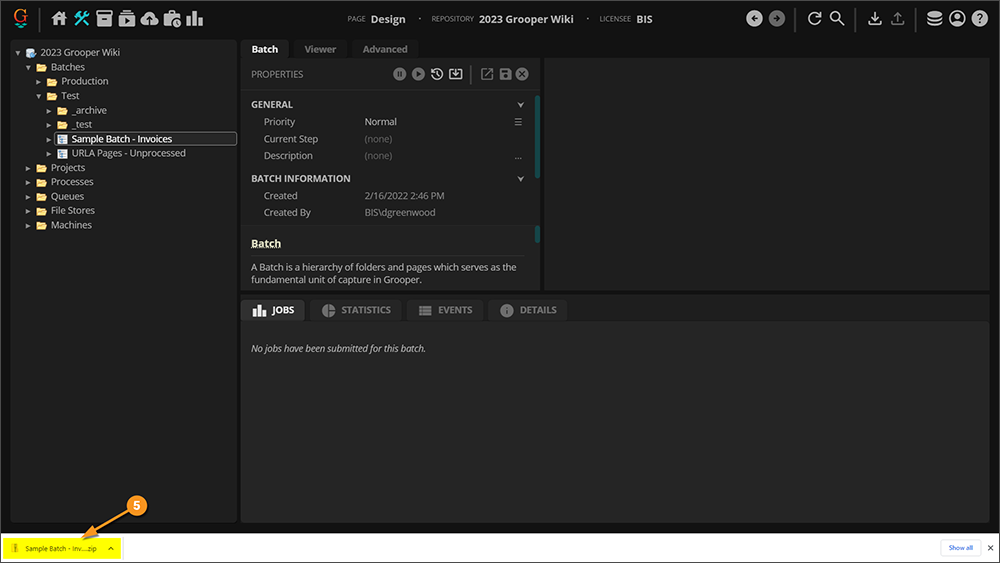1000x563 pixels.
Task: Resume the batch with play icon
Action: (418, 74)
